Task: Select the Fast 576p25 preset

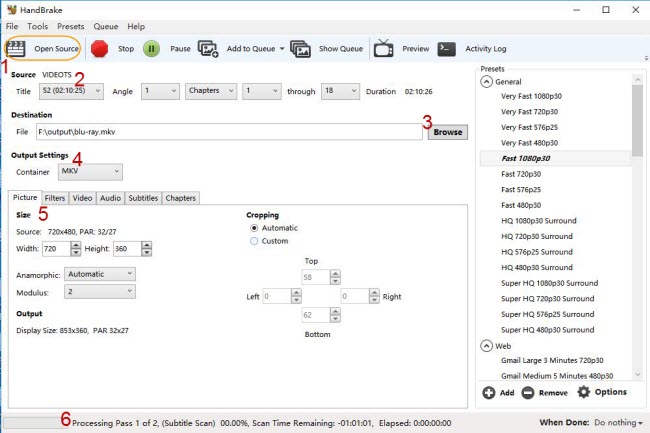Action: pos(521,190)
